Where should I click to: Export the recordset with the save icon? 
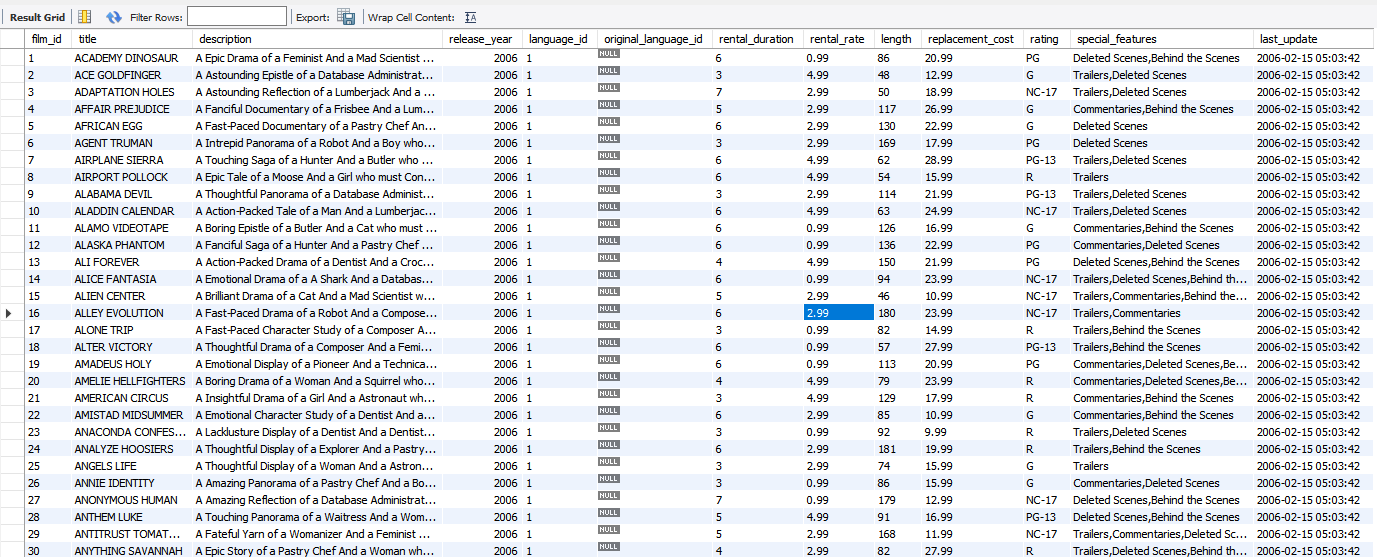tap(346, 17)
